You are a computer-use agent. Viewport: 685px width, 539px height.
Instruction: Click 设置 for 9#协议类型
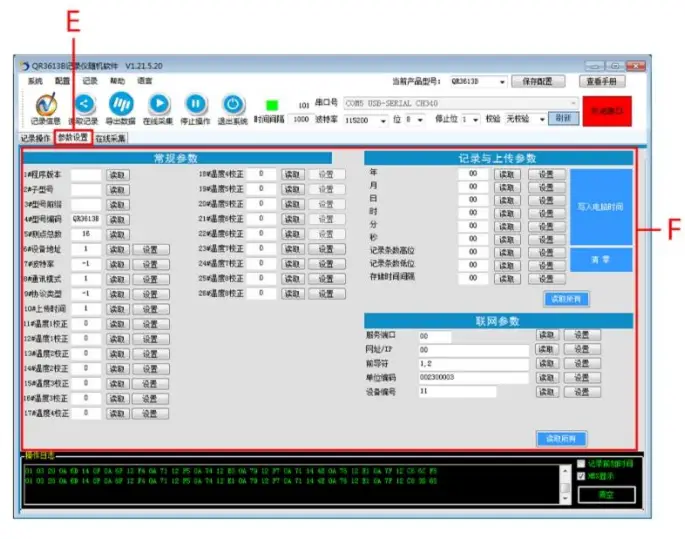150,294
